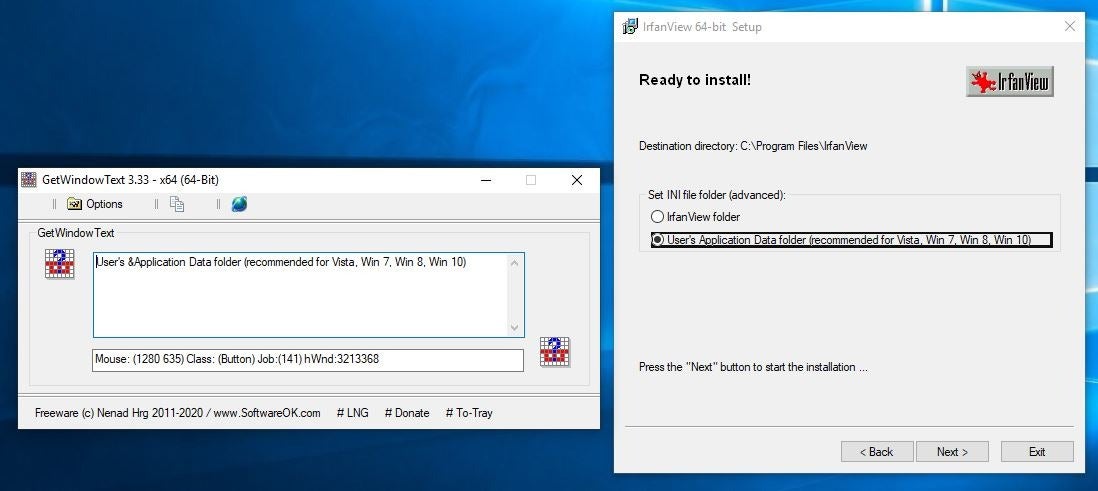
Task: Select the IrfanView folder radio option
Action: point(657,217)
